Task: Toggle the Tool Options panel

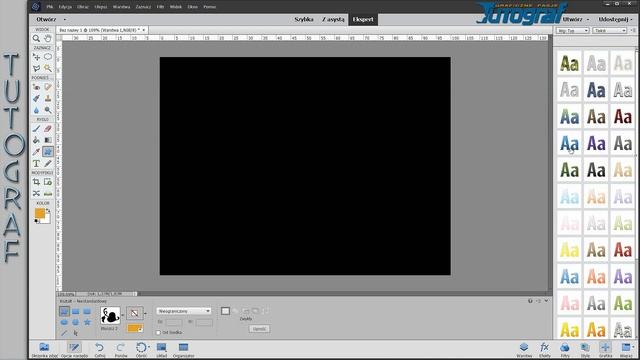Action: point(74,349)
